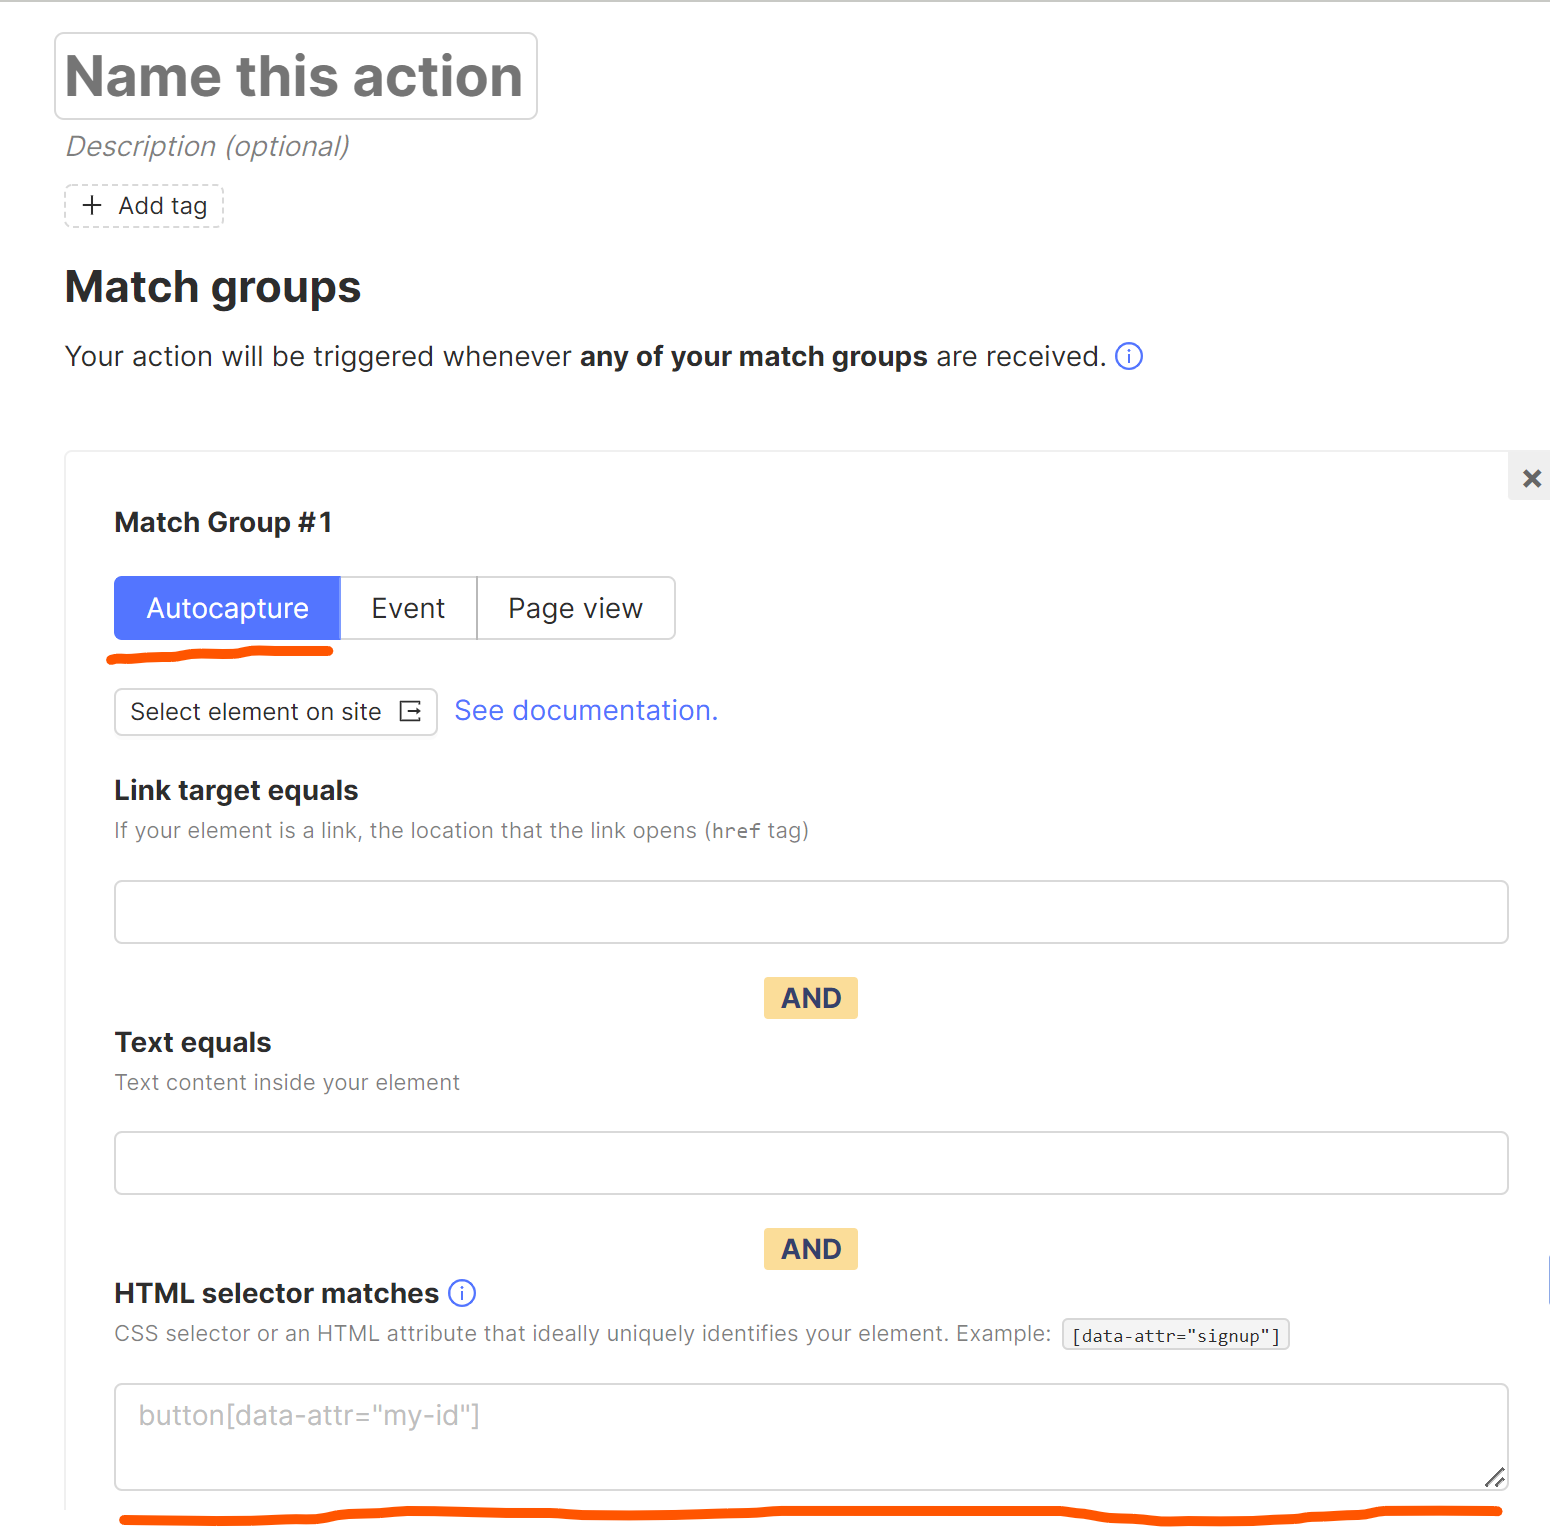Click the info icon beside match groups description
Screen dimensions: 1550x1528
click(1128, 356)
